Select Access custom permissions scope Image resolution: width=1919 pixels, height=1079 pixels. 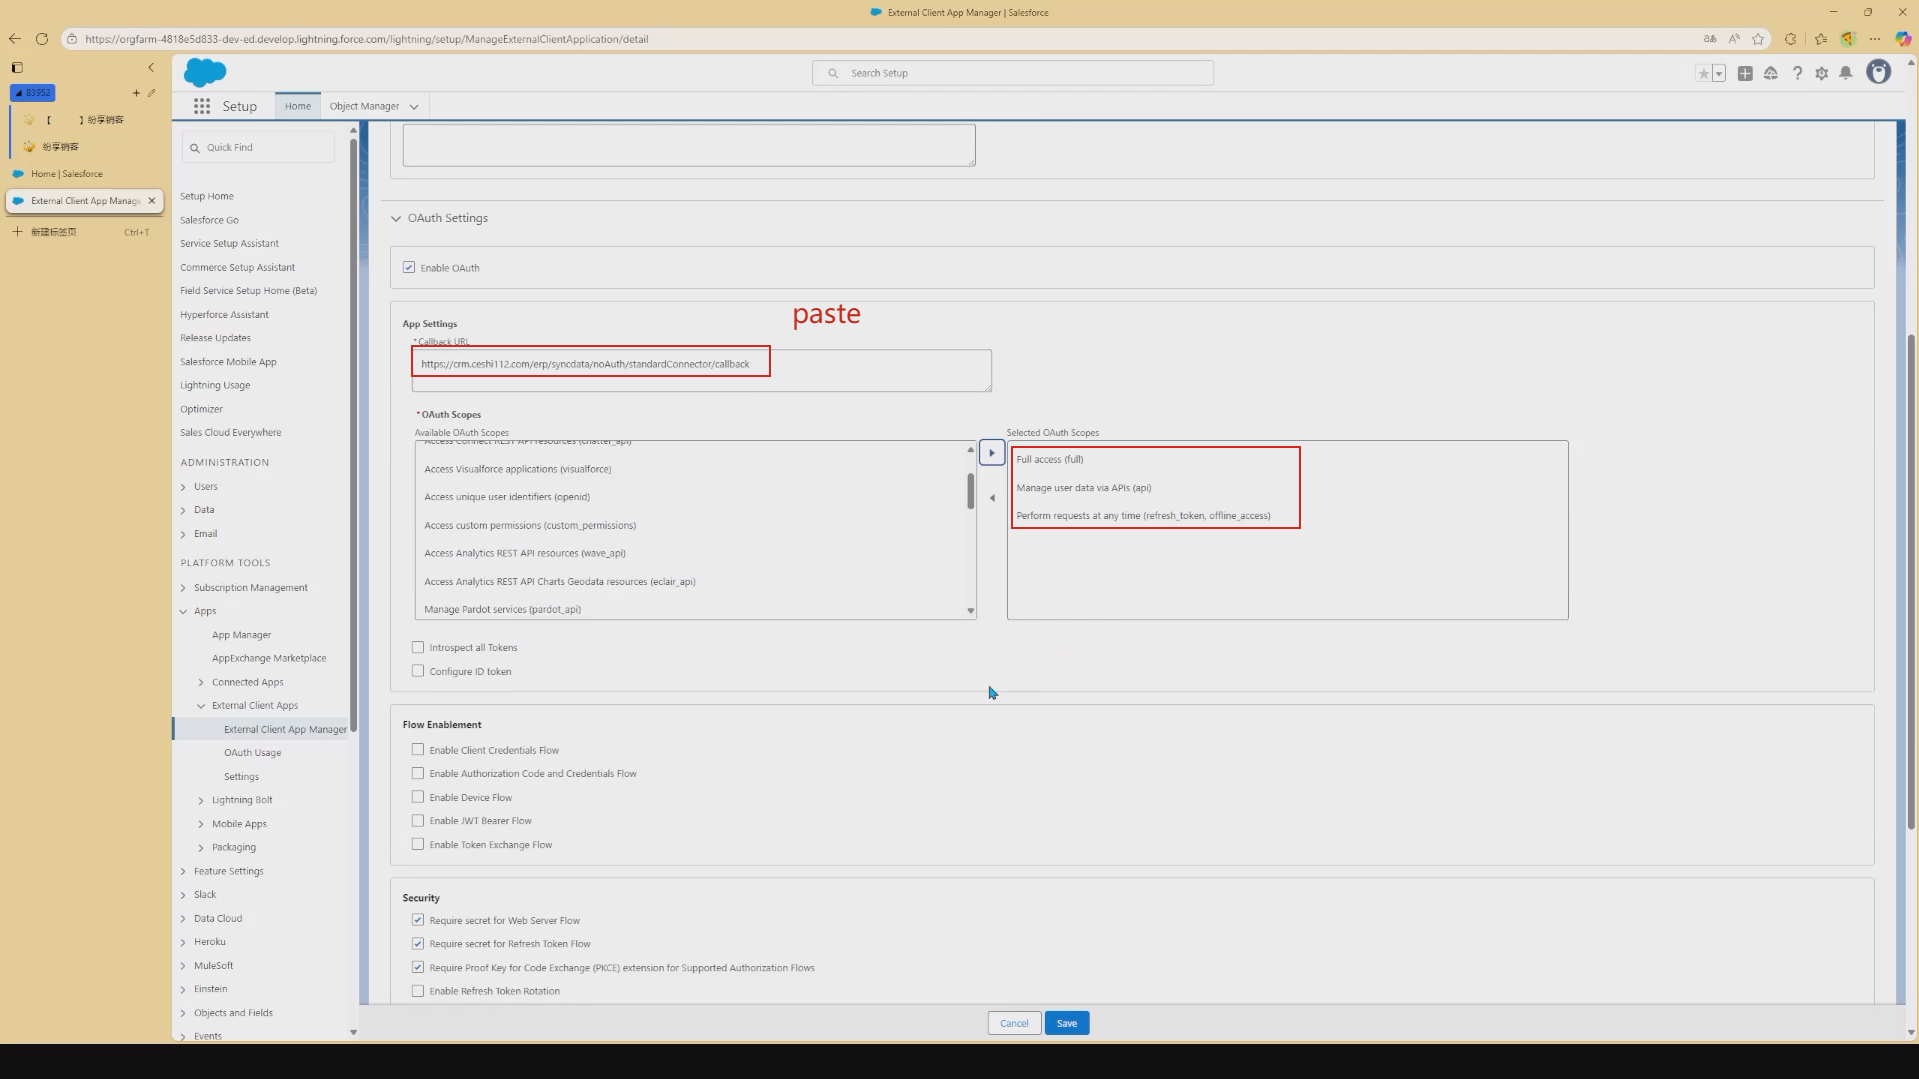[530, 525]
